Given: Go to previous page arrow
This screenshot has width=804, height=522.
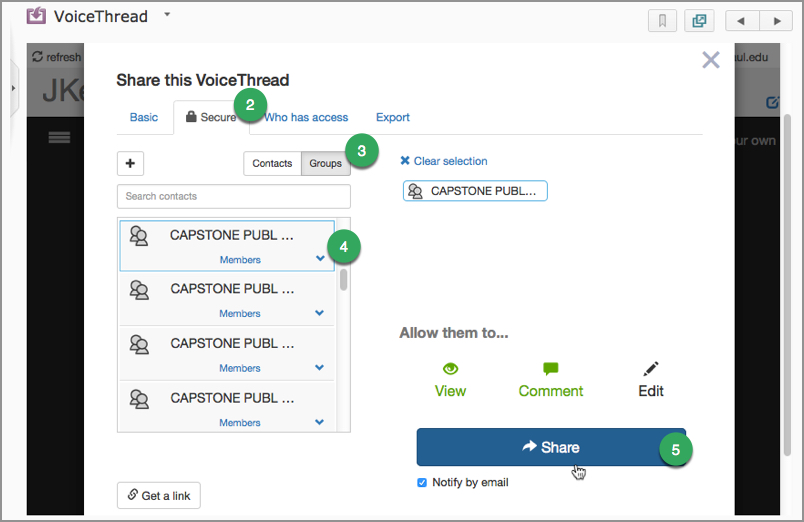Looking at the screenshot, I should [741, 21].
